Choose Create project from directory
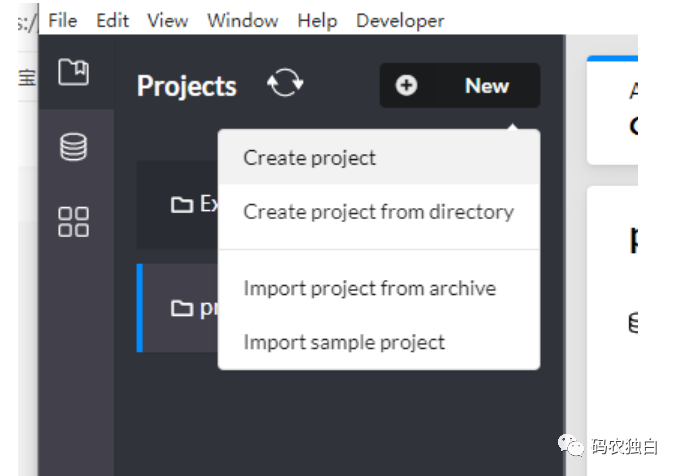This screenshot has height=476, width=680. tap(378, 212)
